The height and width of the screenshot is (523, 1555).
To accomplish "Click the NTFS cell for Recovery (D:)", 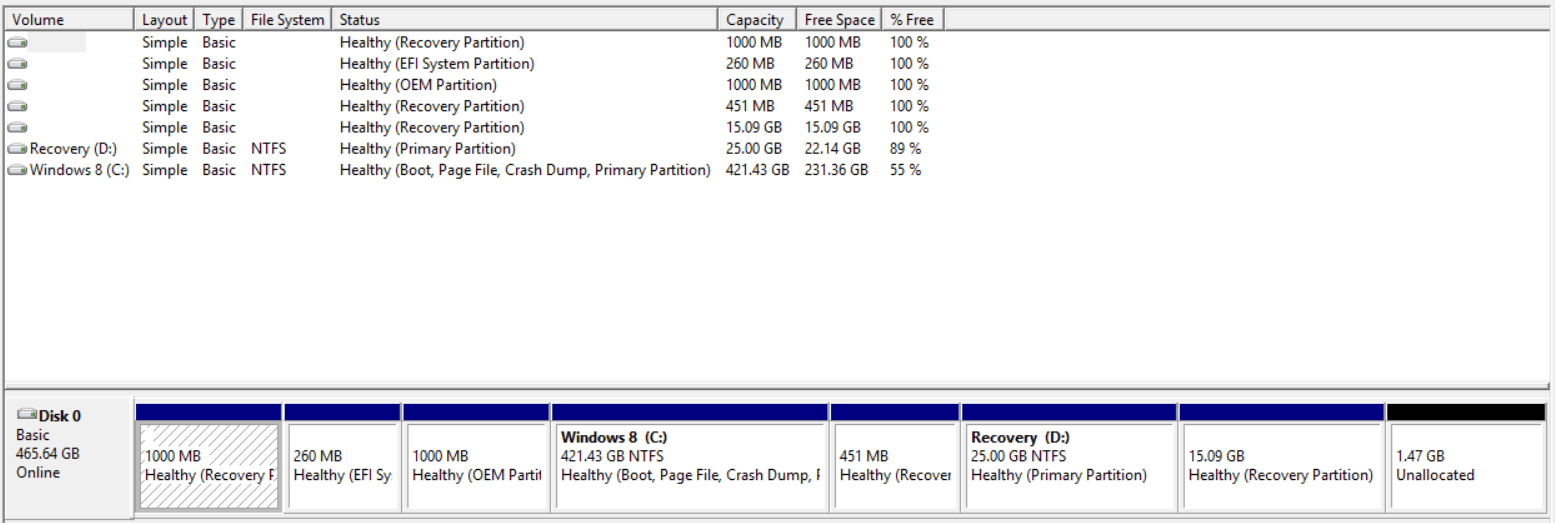I will pyautogui.click(x=269, y=149).
